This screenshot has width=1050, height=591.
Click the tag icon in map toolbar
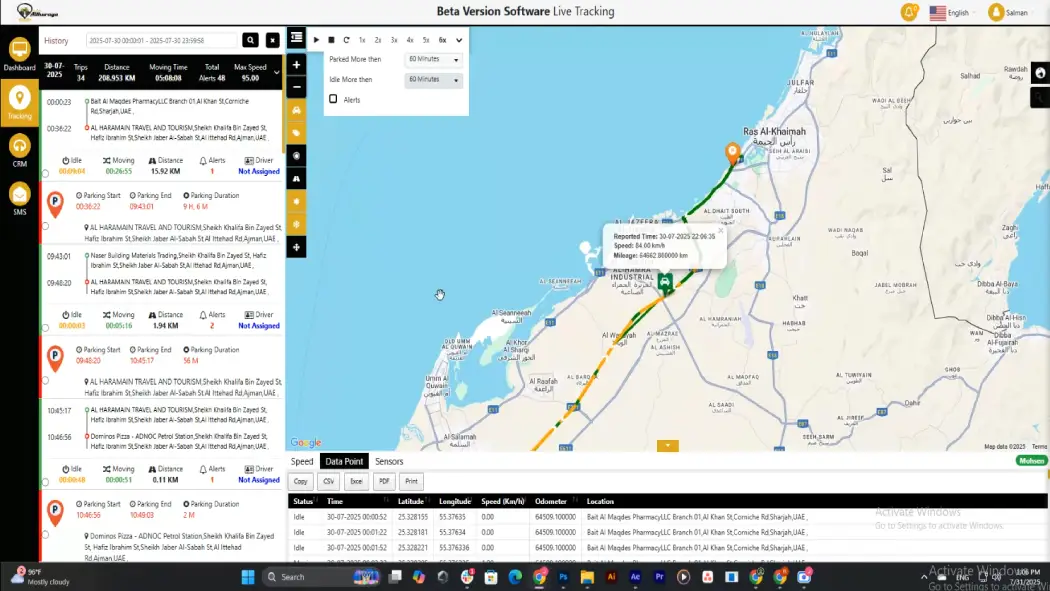pyautogui.click(x=296, y=133)
